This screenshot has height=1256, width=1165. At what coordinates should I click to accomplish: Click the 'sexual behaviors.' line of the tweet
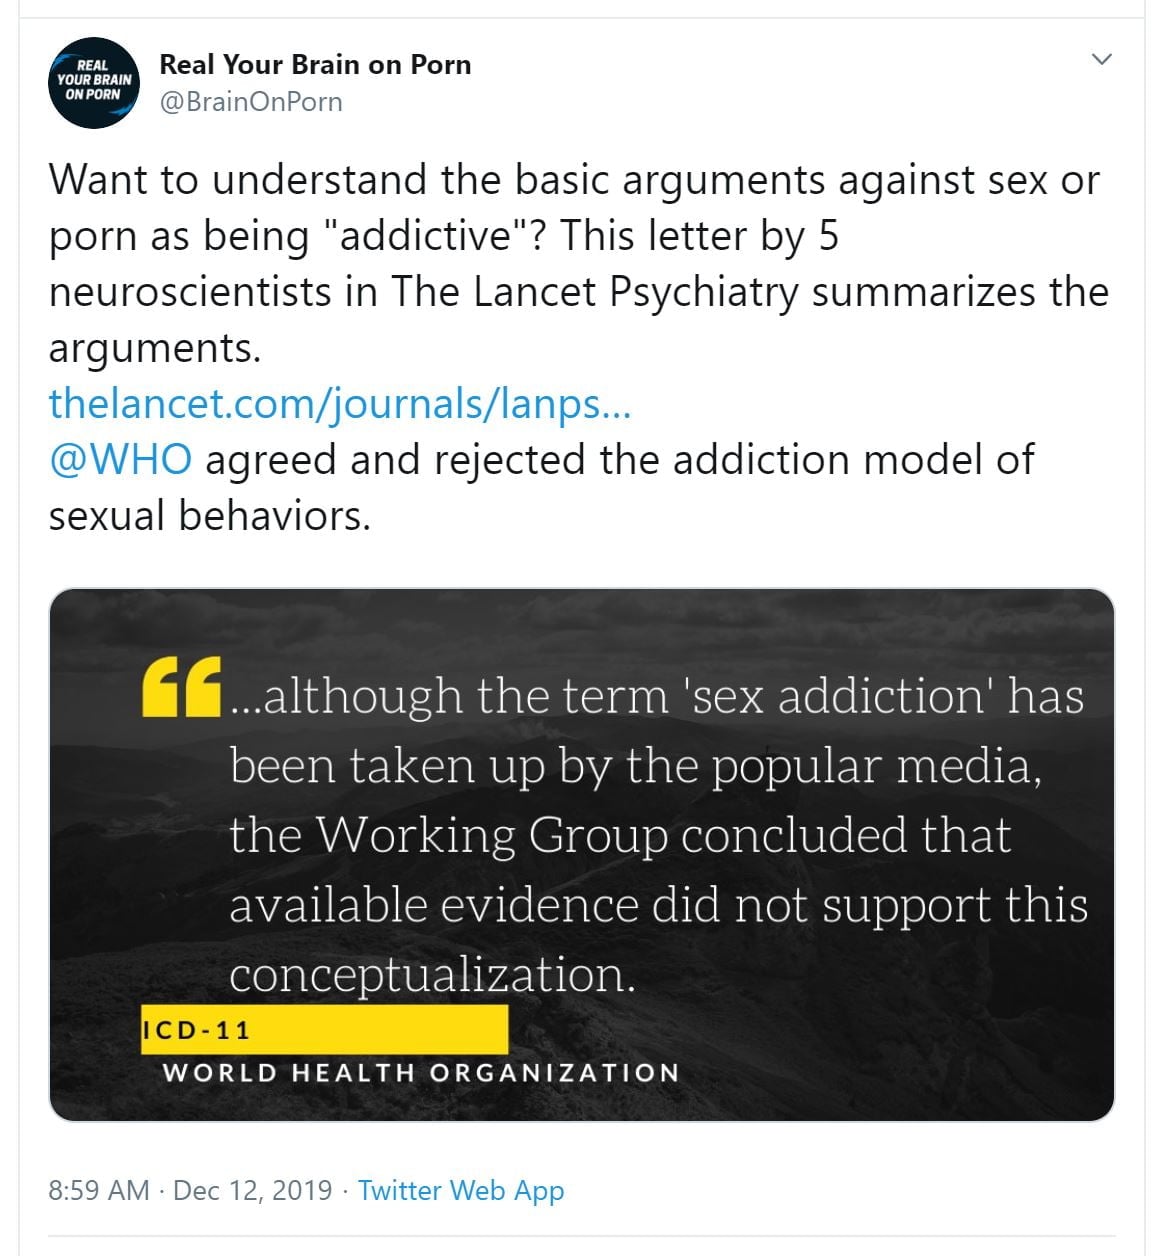tap(209, 516)
